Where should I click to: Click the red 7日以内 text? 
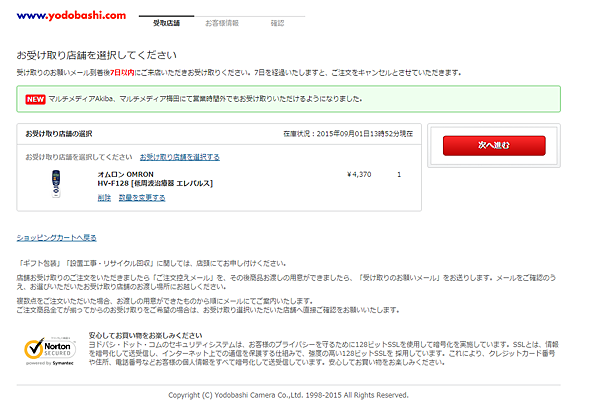coord(122,72)
